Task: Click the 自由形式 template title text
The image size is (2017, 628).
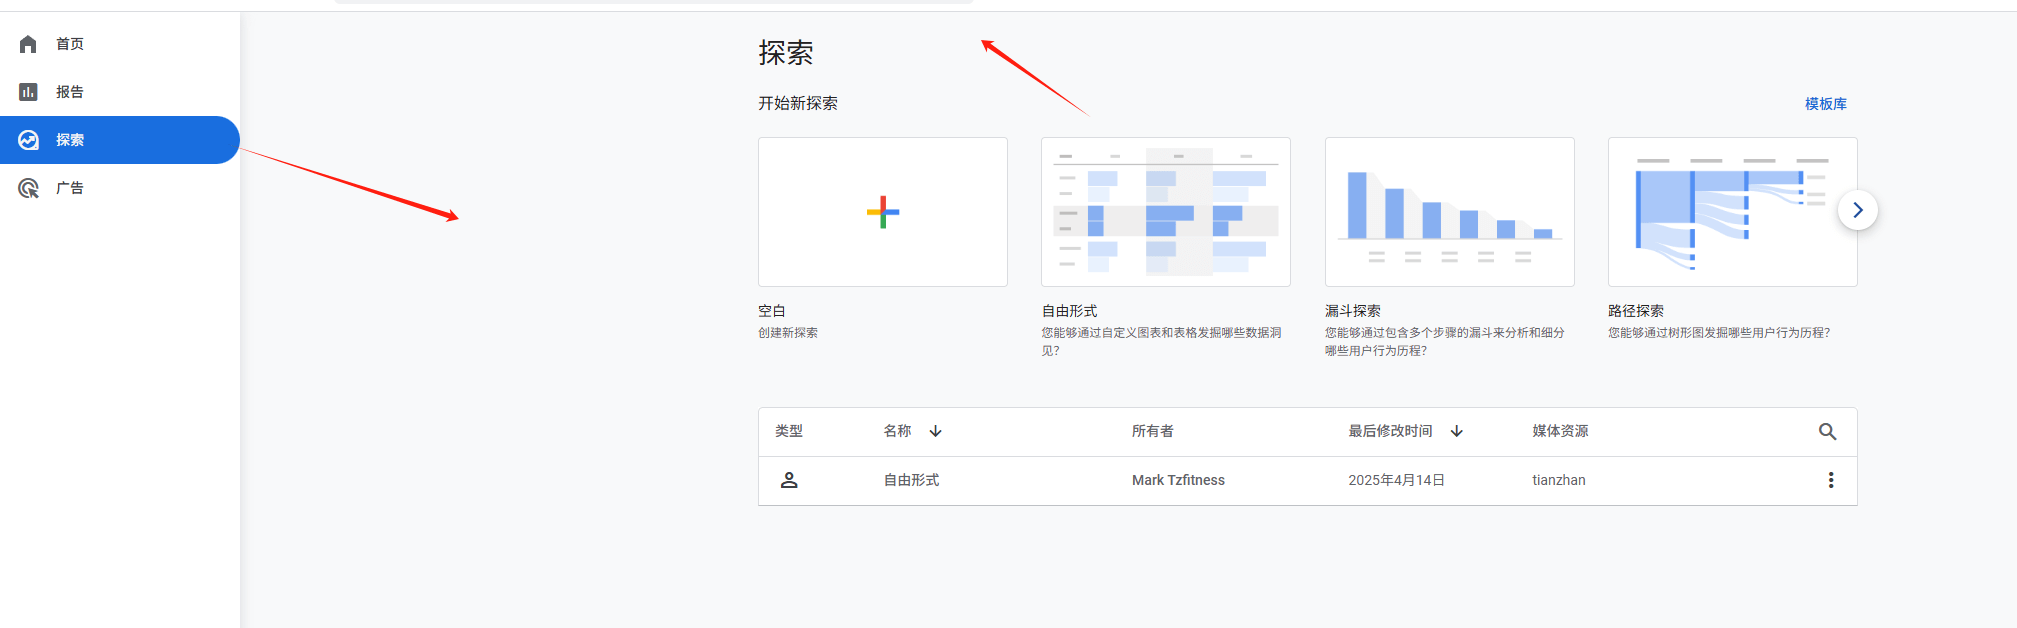Action: (1069, 311)
